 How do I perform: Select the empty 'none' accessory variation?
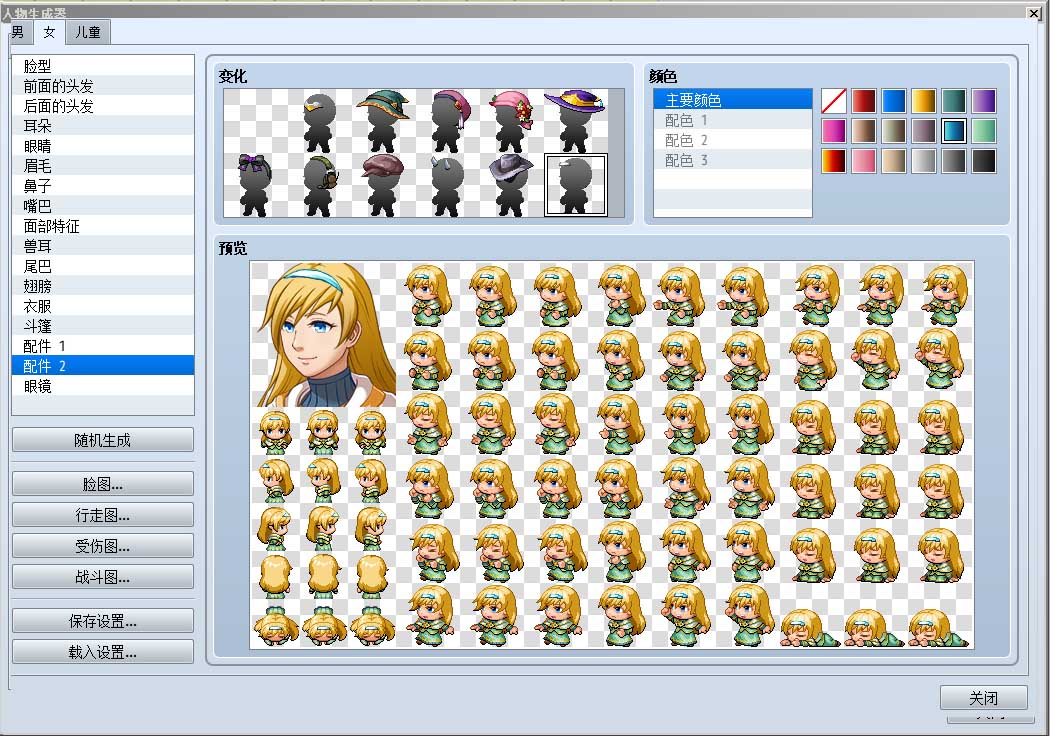click(x=255, y=121)
